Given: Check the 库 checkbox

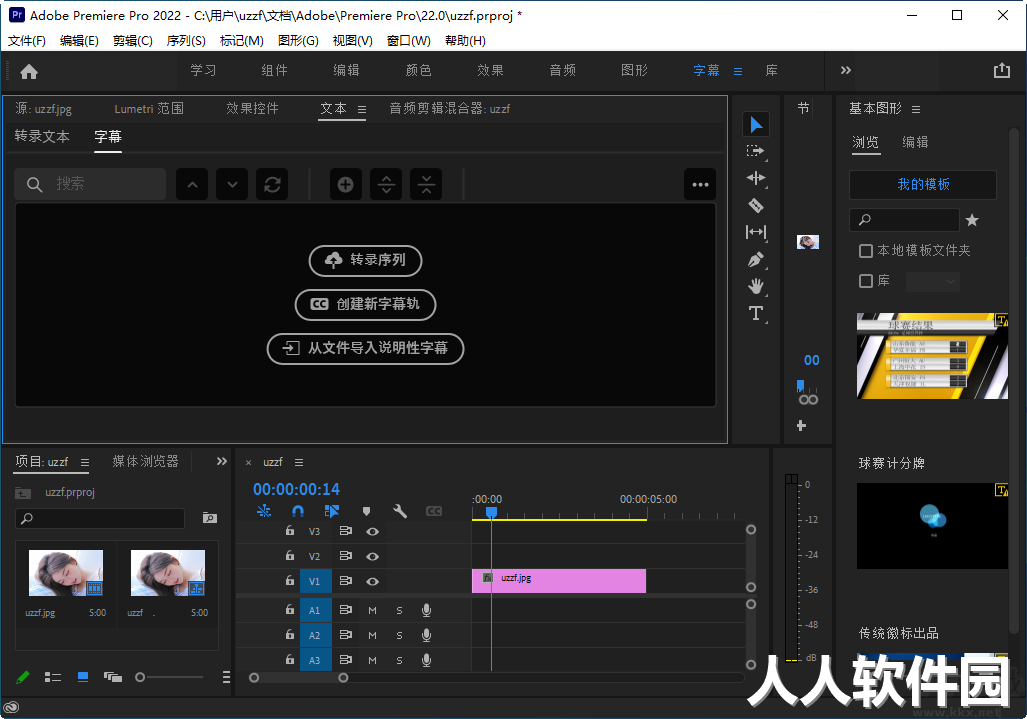Looking at the screenshot, I should coord(865,281).
